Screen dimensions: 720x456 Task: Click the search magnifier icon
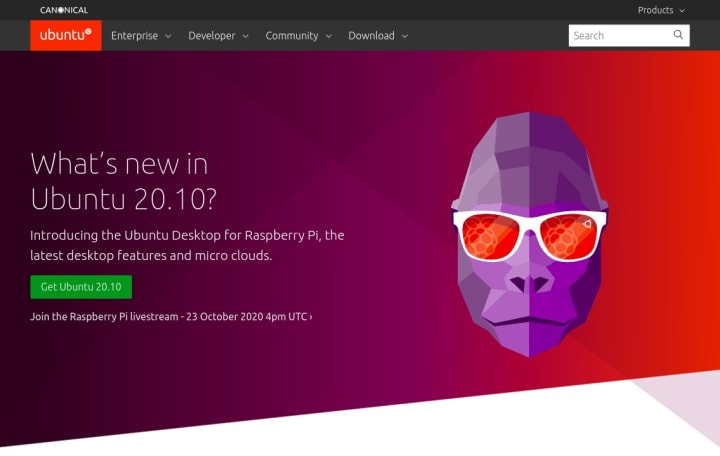pos(678,35)
